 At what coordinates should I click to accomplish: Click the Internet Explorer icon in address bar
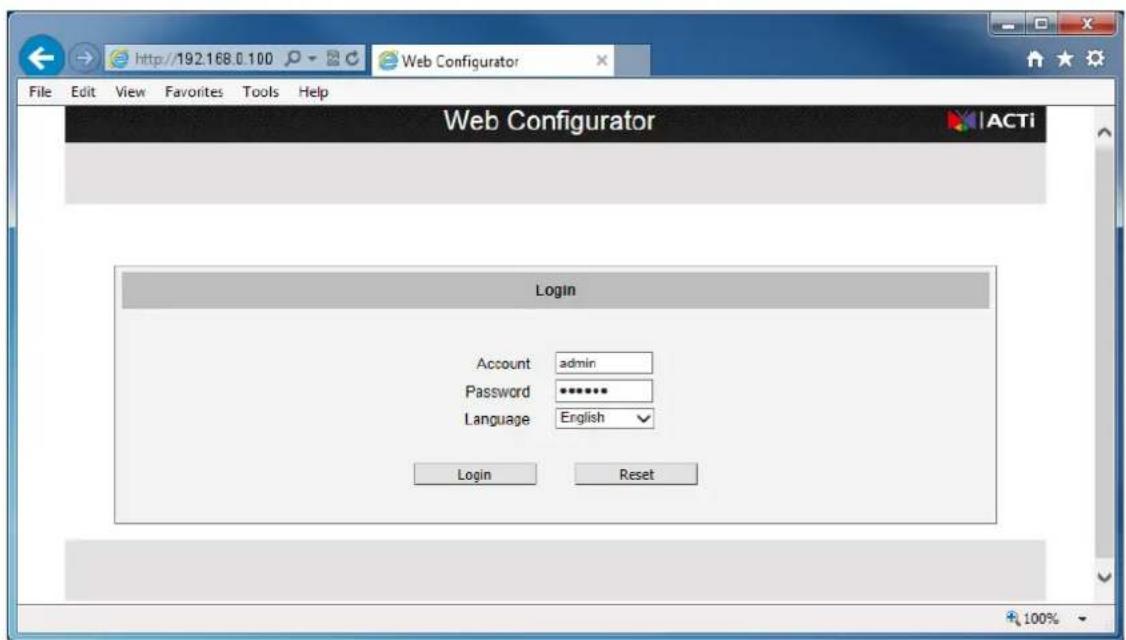(x=119, y=59)
